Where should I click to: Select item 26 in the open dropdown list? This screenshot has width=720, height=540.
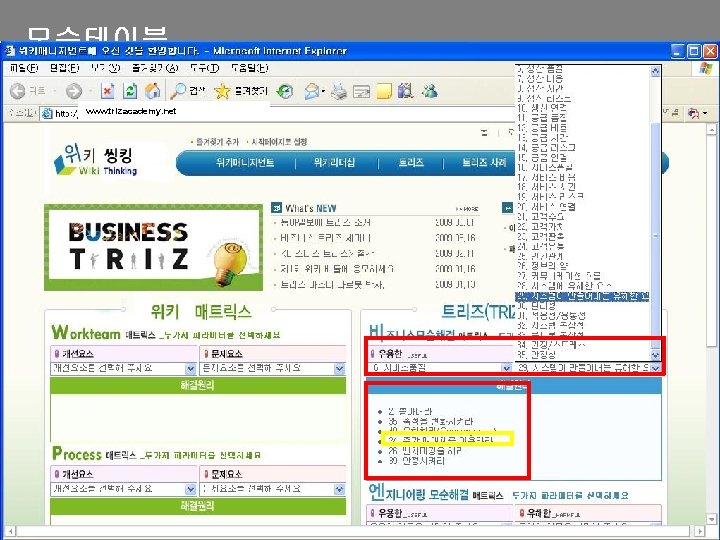583,266
